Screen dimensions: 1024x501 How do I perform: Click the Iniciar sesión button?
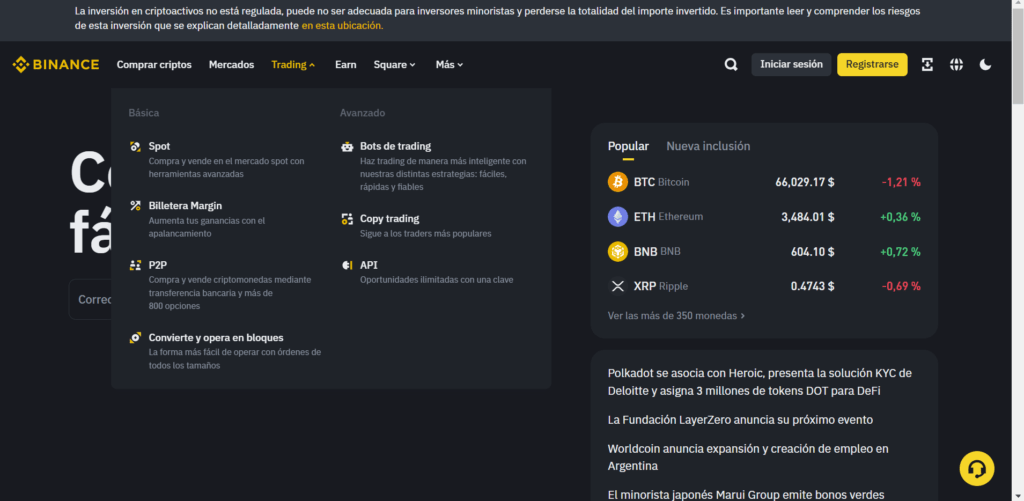pyautogui.click(x=791, y=65)
